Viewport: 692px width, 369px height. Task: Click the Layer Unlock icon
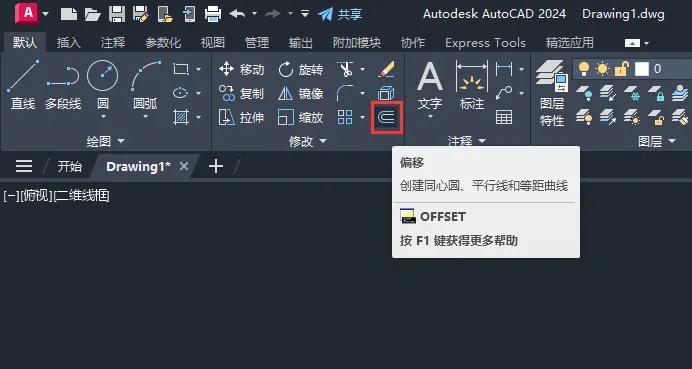coord(656,117)
